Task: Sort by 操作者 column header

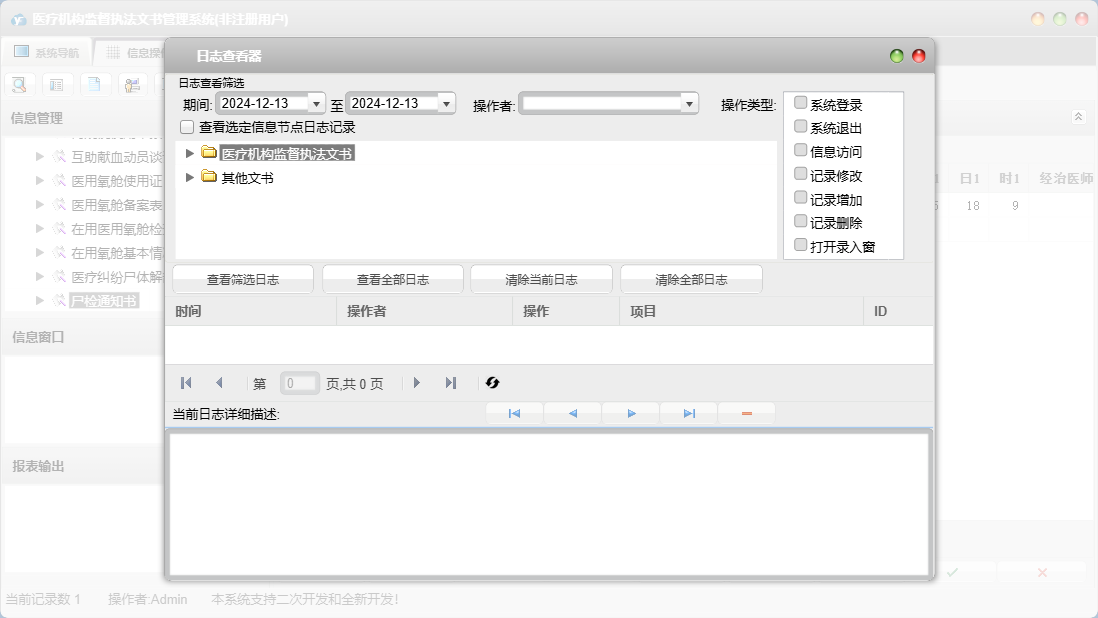Action: pos(424,311)
